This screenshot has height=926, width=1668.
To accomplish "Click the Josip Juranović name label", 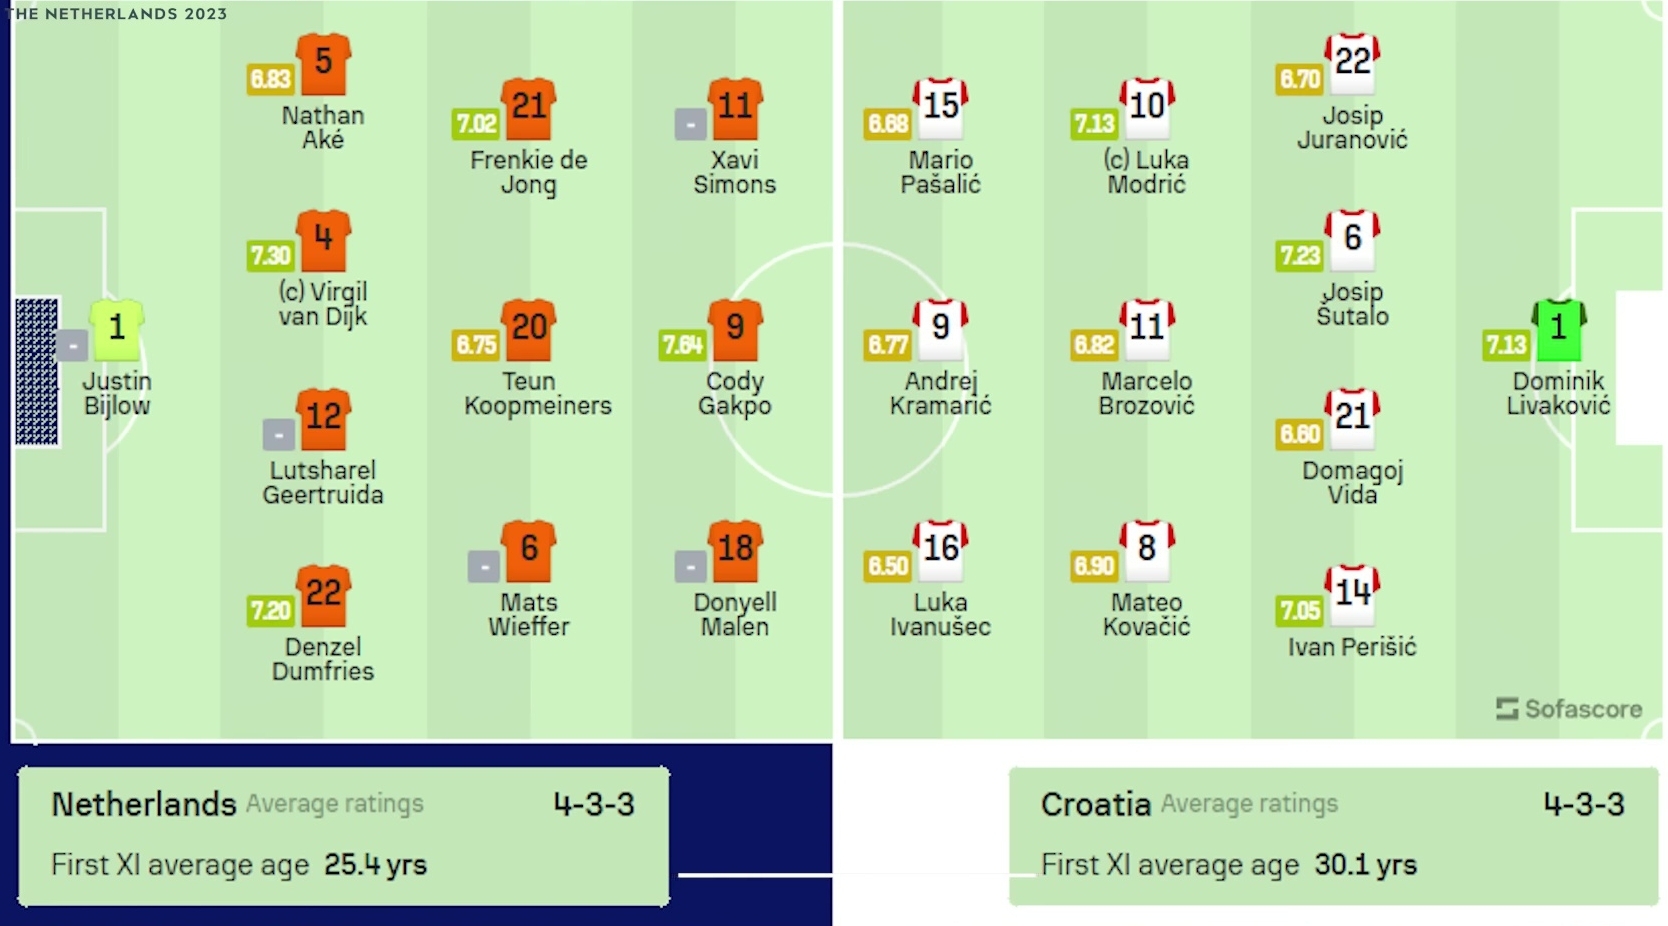I will click(x=1352, y=127).
